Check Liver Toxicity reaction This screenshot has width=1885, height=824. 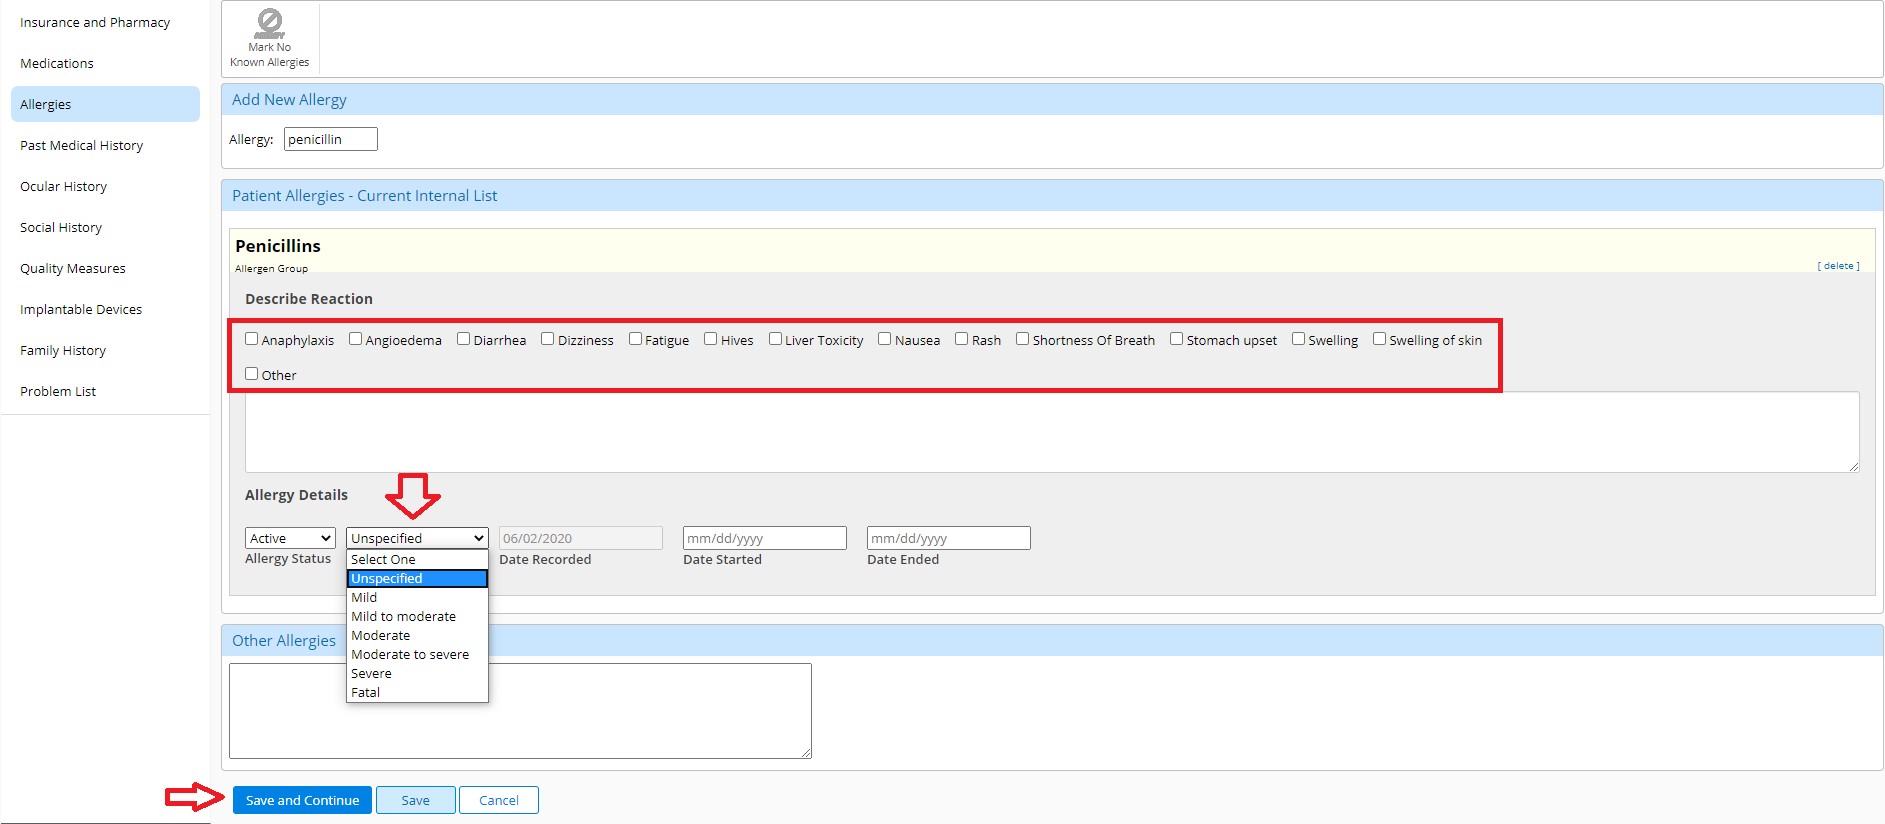click(775, 339)
